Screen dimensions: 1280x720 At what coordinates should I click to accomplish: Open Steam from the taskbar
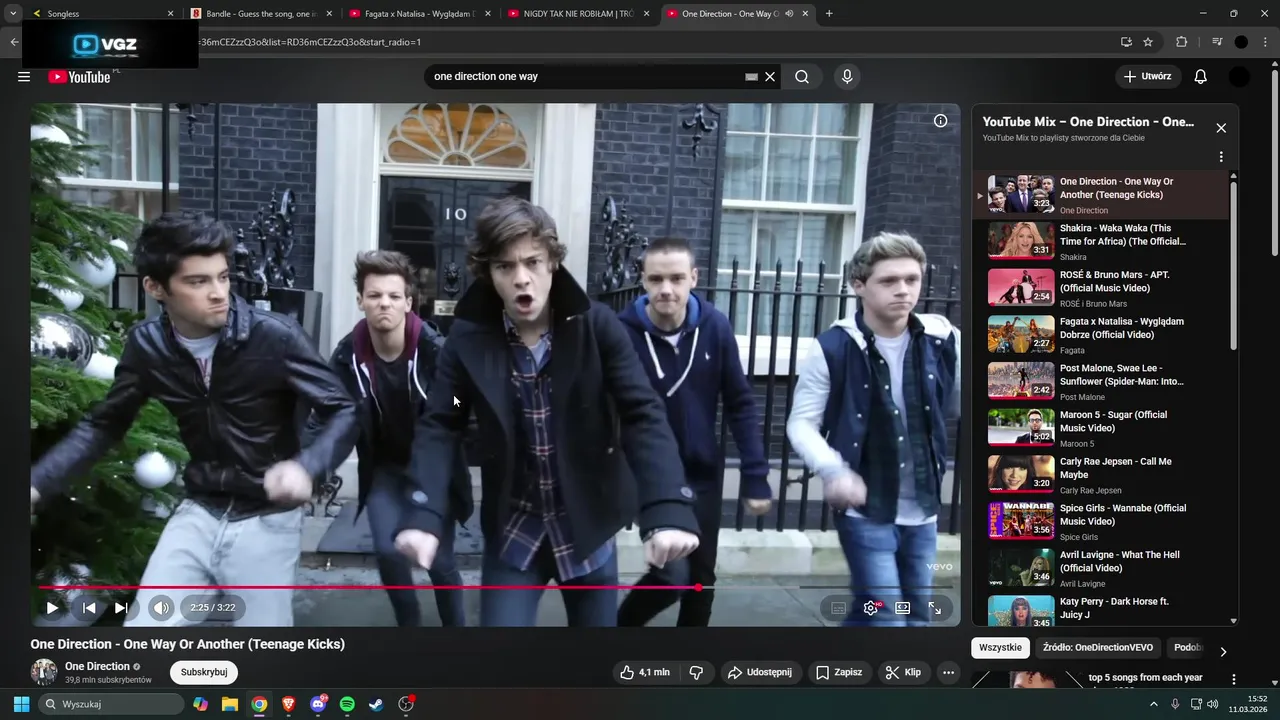[376, 704]
